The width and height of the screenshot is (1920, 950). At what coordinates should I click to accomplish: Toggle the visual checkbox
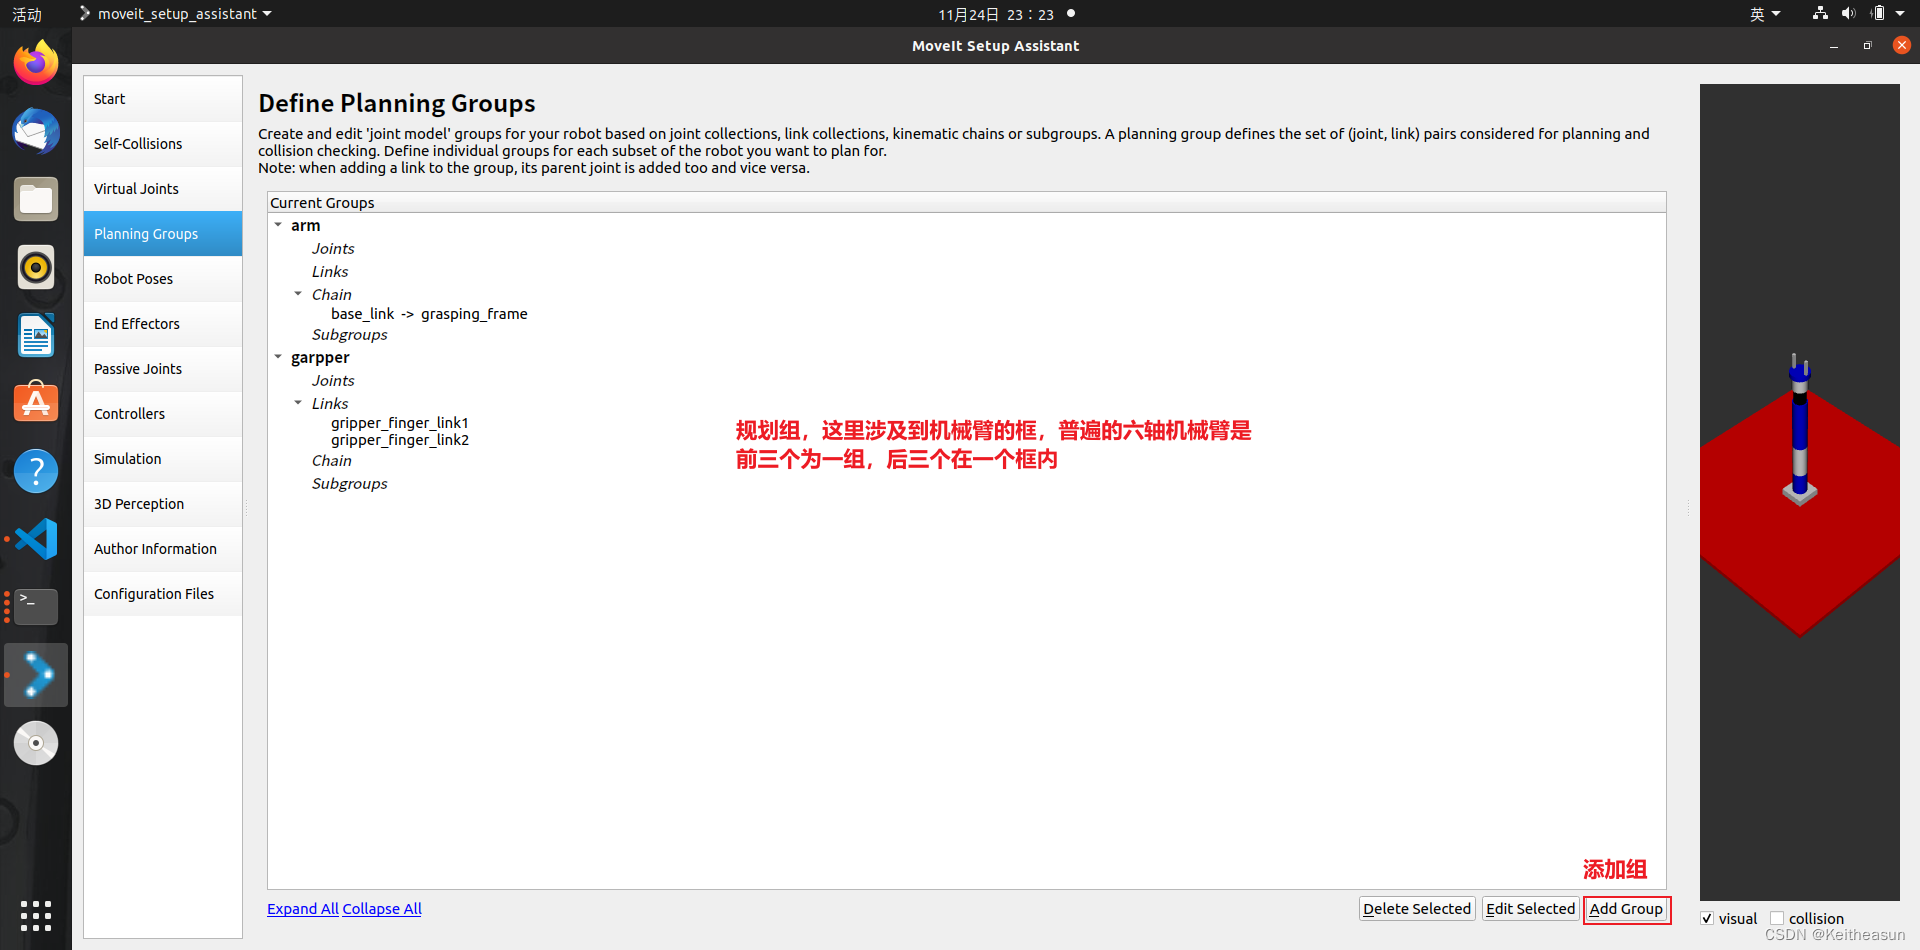click(x=1707, y=918)
